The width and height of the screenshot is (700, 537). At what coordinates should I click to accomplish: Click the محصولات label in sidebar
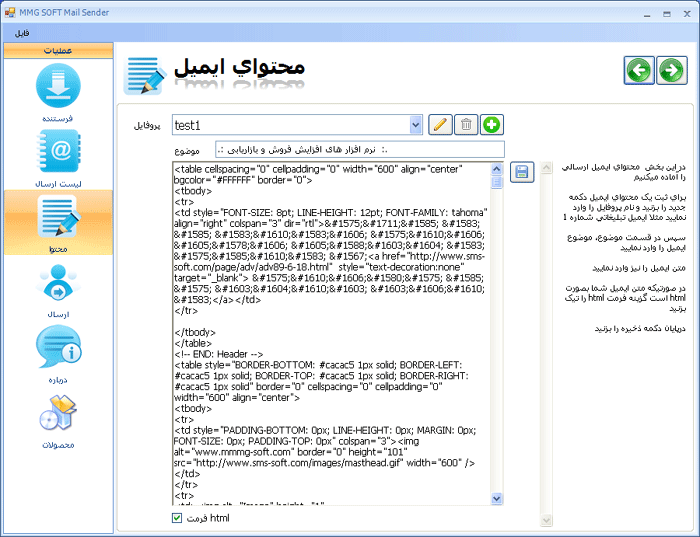coord(58,445)
